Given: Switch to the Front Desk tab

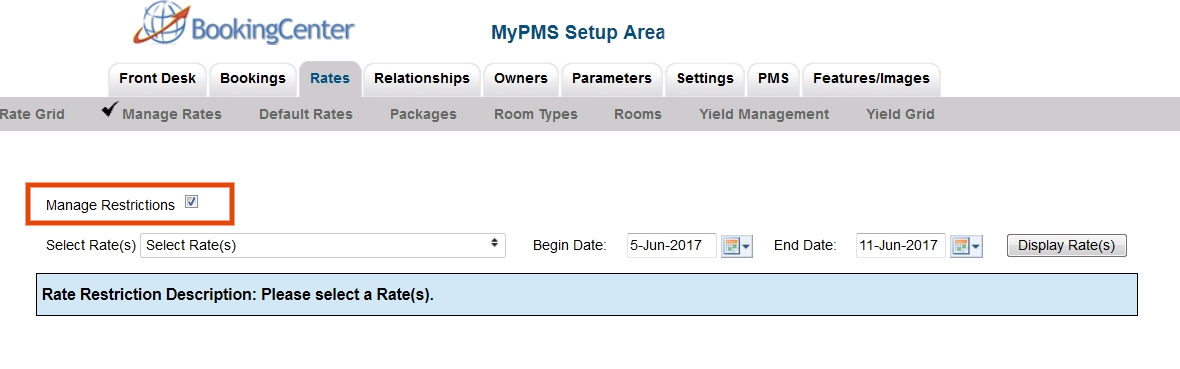Looking at the screenshot, I should 157,78.
